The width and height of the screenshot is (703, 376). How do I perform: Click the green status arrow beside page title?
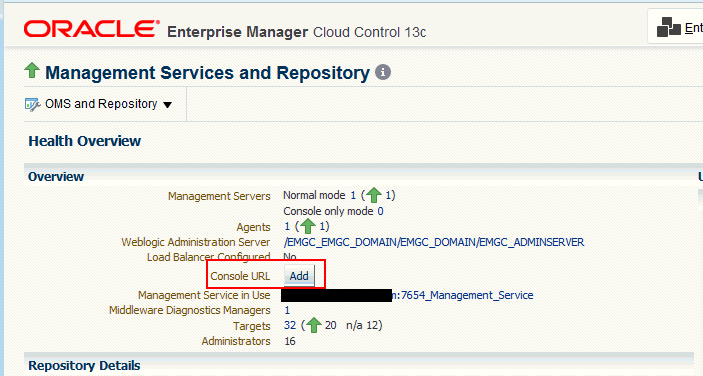coord(32,70)
